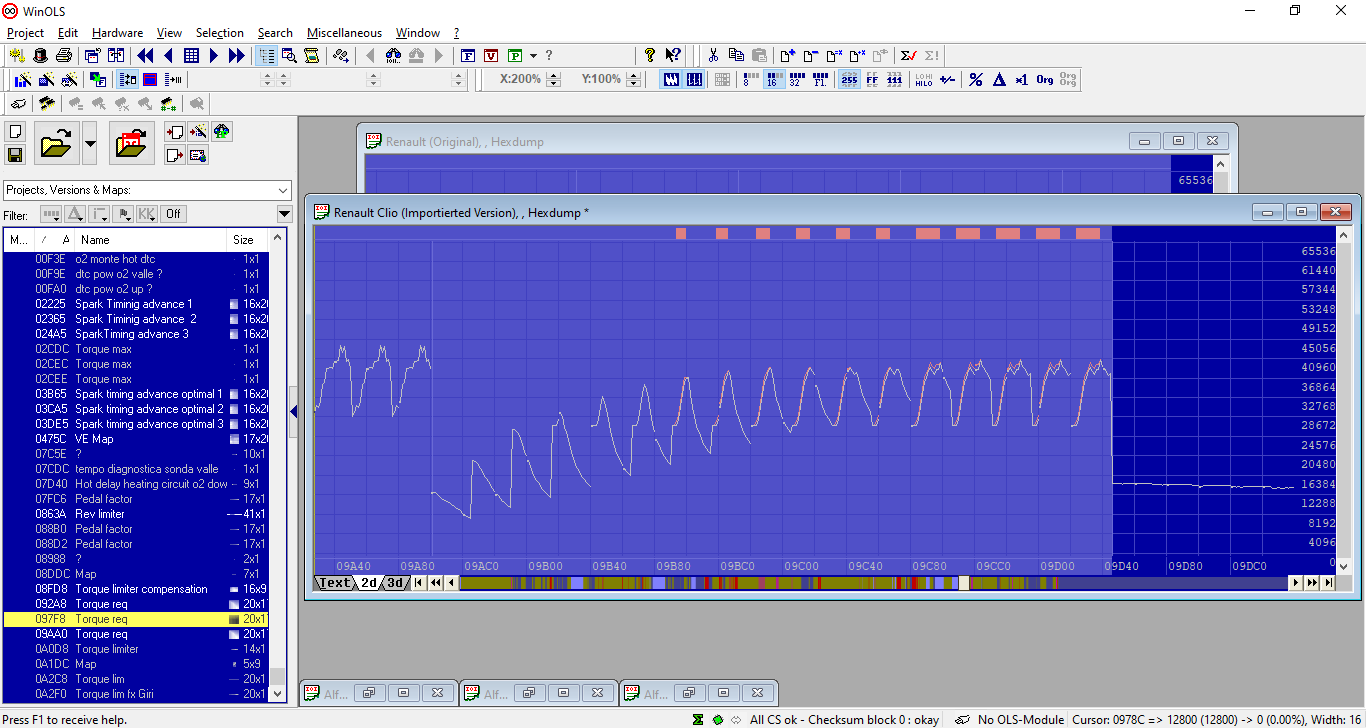1366x728 pixels.
Task: Click the red folder import icon
Action: click(131, 144)
